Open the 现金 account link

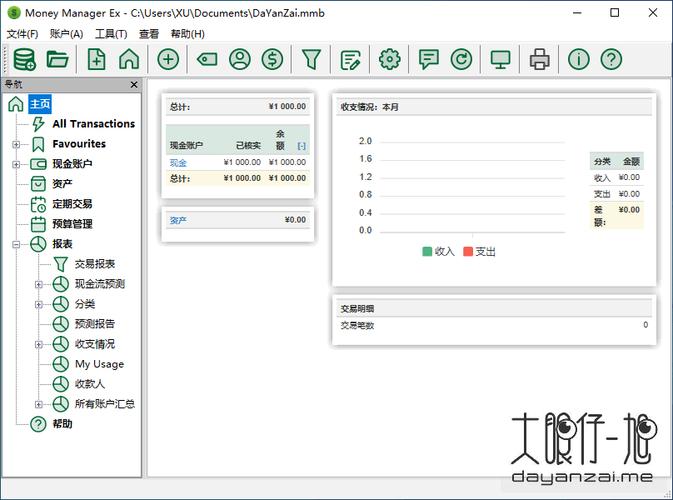point(178,163)
